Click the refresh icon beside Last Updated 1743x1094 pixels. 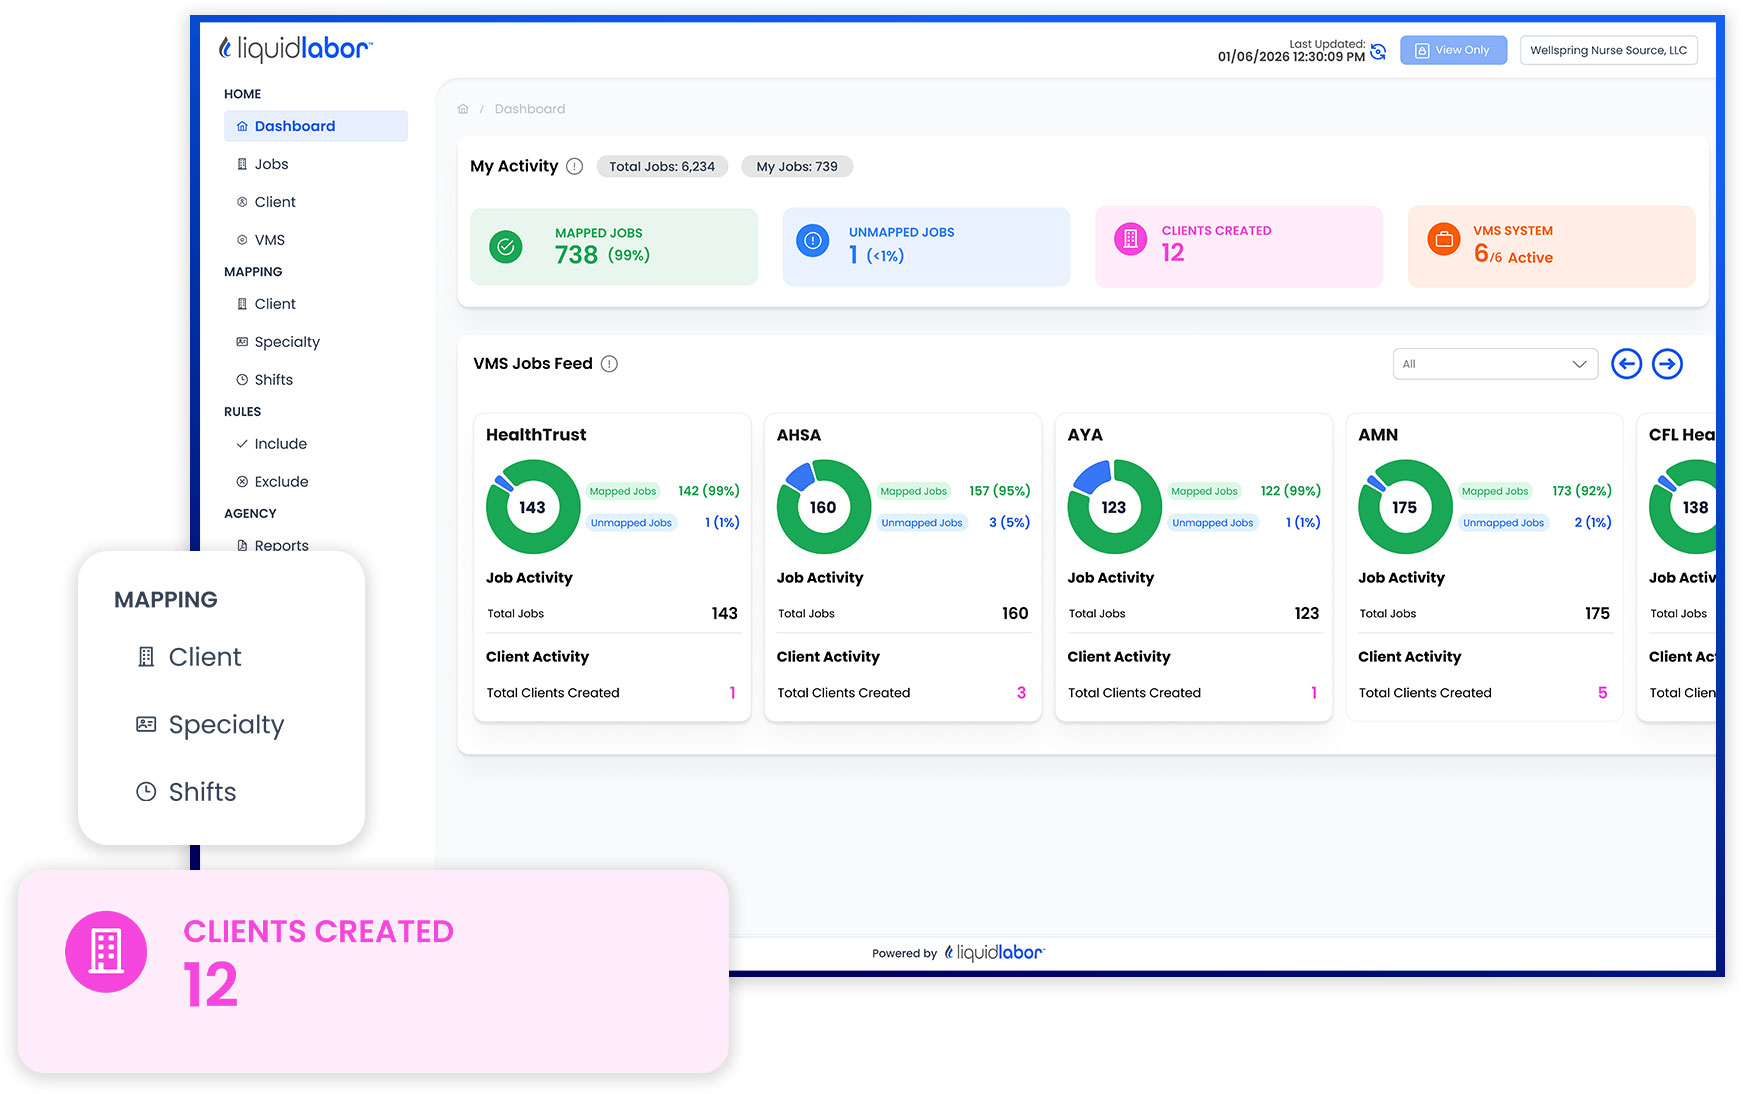pyautogui.click(x=1378, y=52)
